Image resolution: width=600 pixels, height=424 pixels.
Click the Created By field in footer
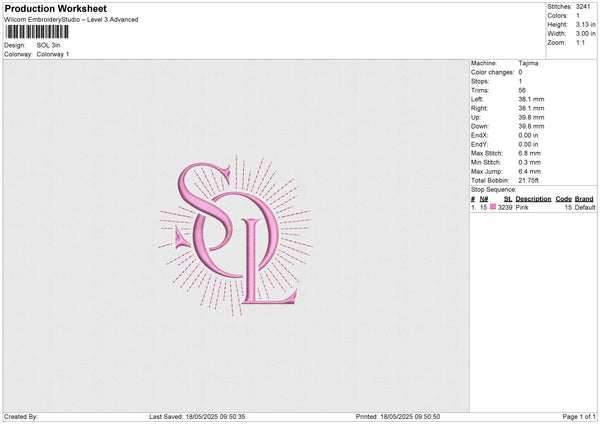pos(21,416)
